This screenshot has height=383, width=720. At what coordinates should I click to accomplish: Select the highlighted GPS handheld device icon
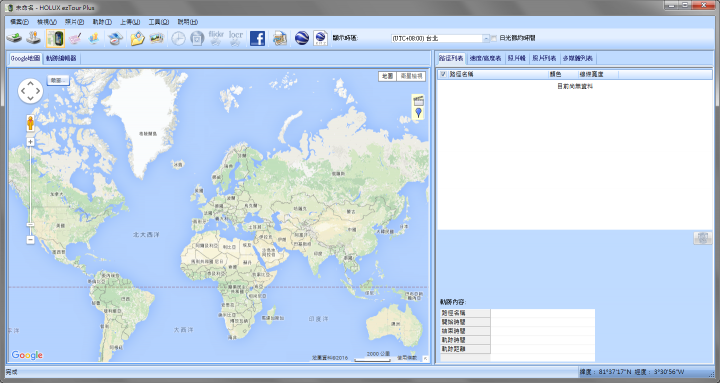point(55,38)
